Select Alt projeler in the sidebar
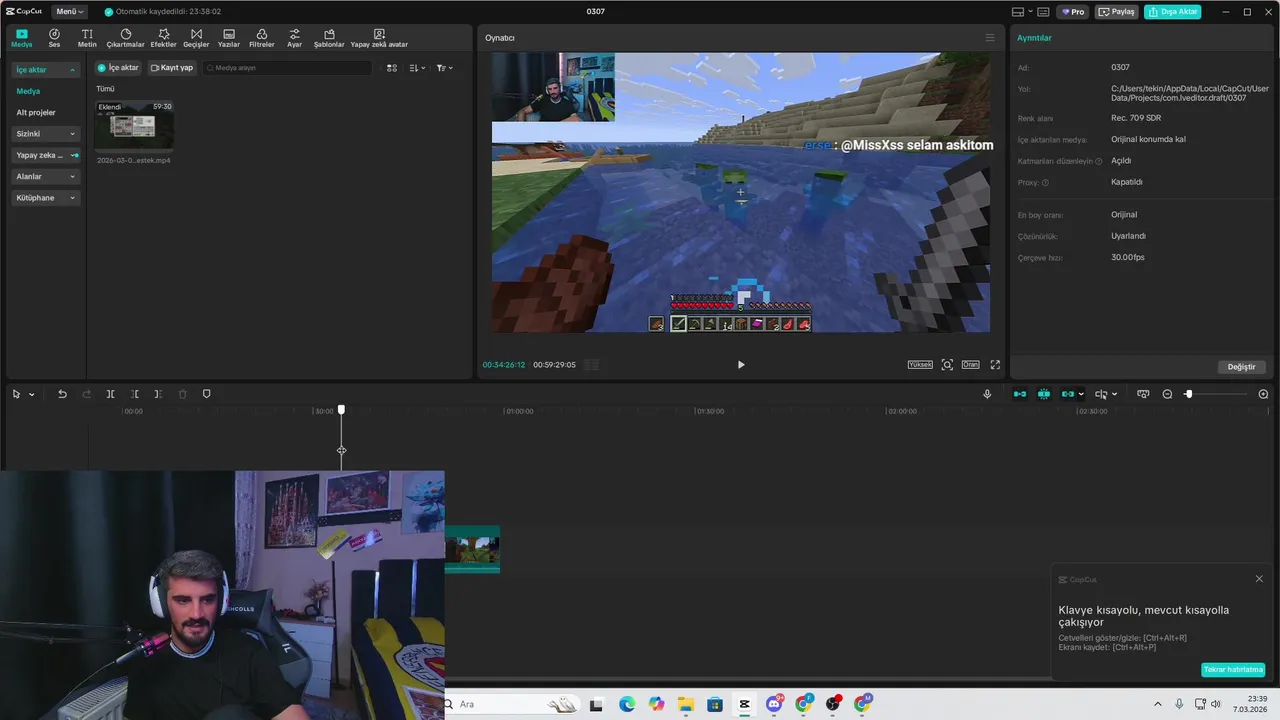Image resolution: width=1280 pixels, height=720 pixels. click(36, 112)
